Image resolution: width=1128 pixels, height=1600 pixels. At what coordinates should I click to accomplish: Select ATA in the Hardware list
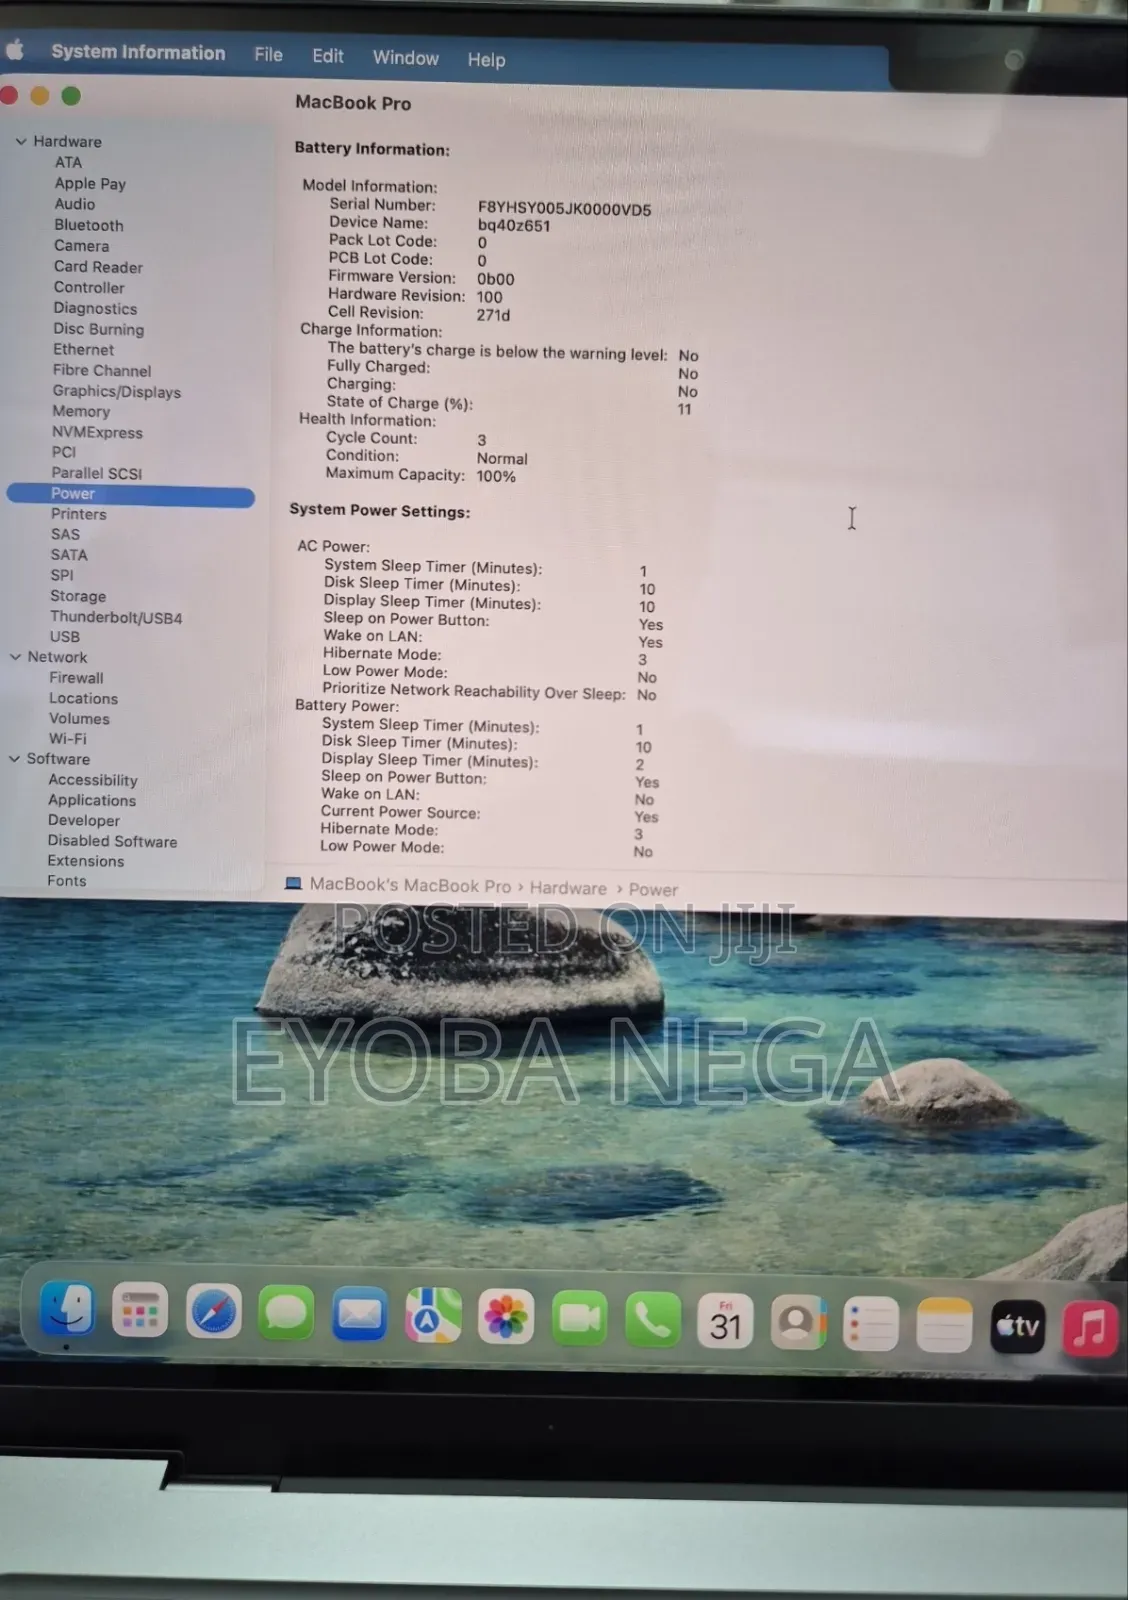(68, 162)
